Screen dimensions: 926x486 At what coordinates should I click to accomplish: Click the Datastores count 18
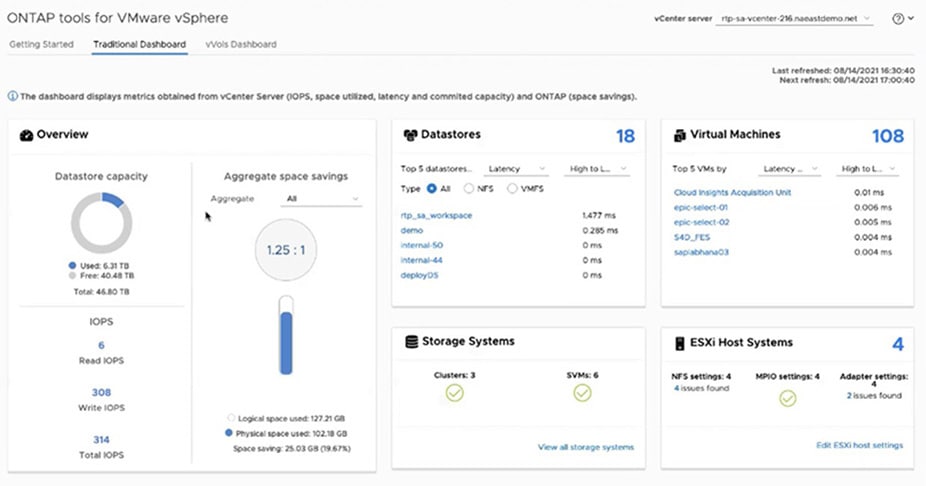click(x=625, y=136)
